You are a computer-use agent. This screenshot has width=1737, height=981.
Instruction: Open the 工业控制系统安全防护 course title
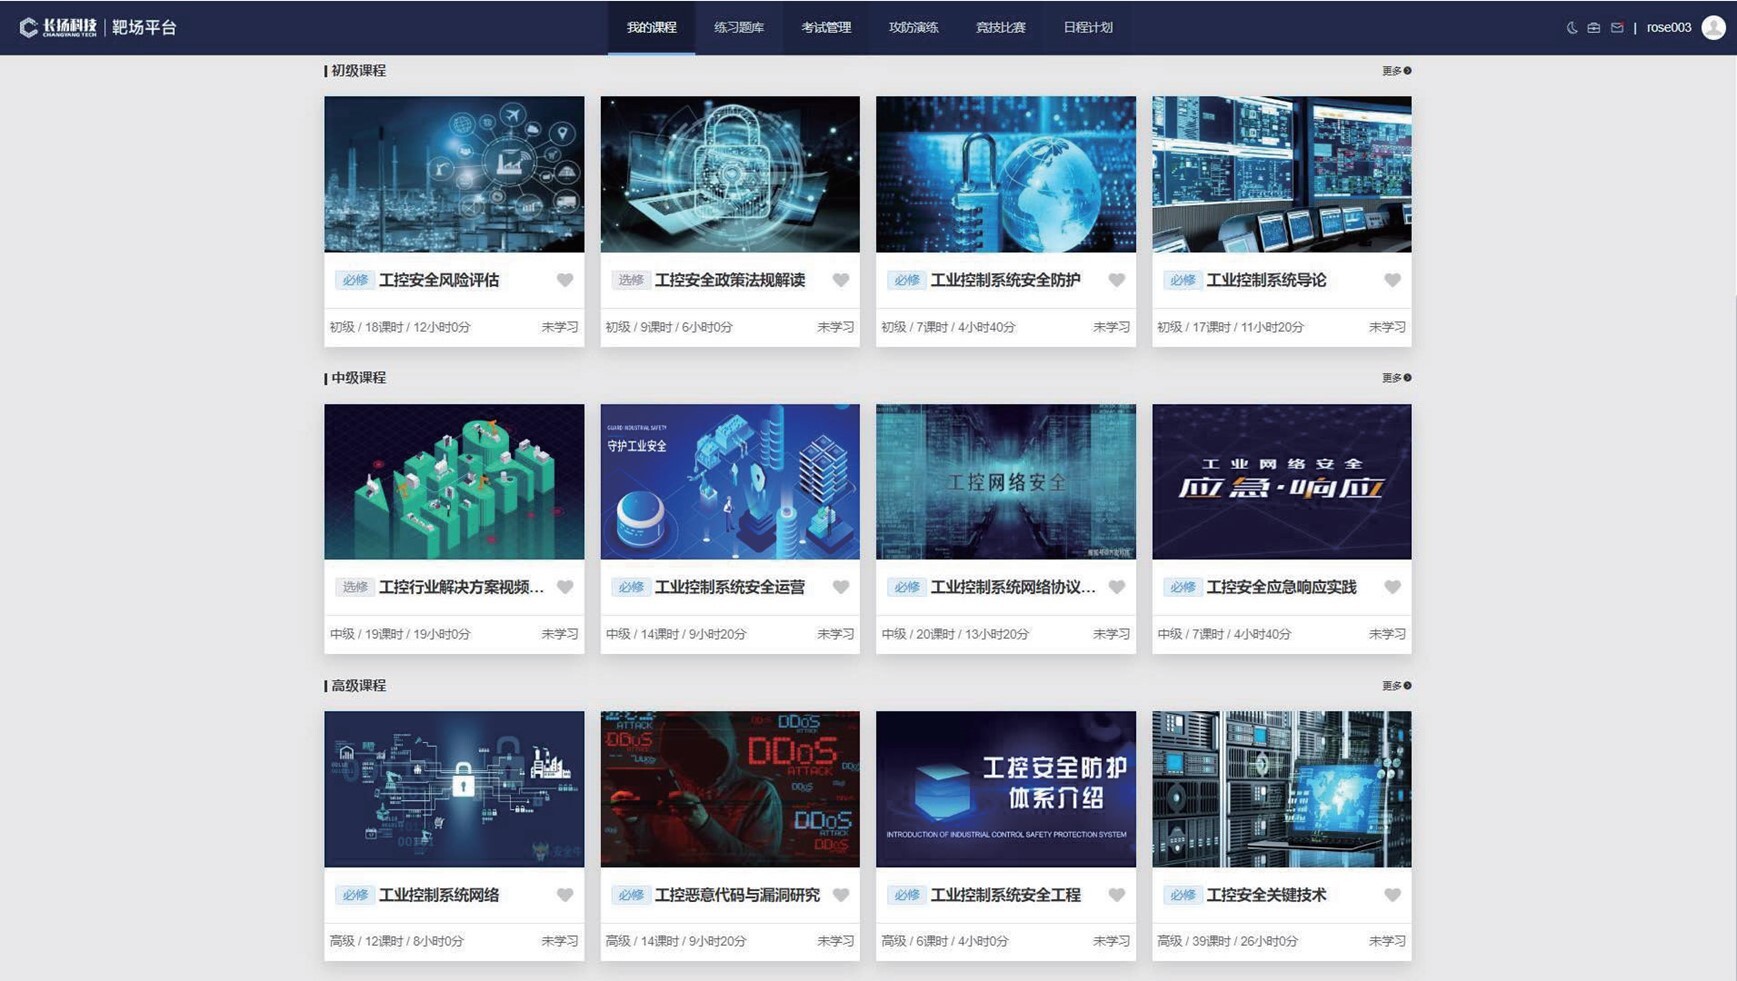(1005, 280)
